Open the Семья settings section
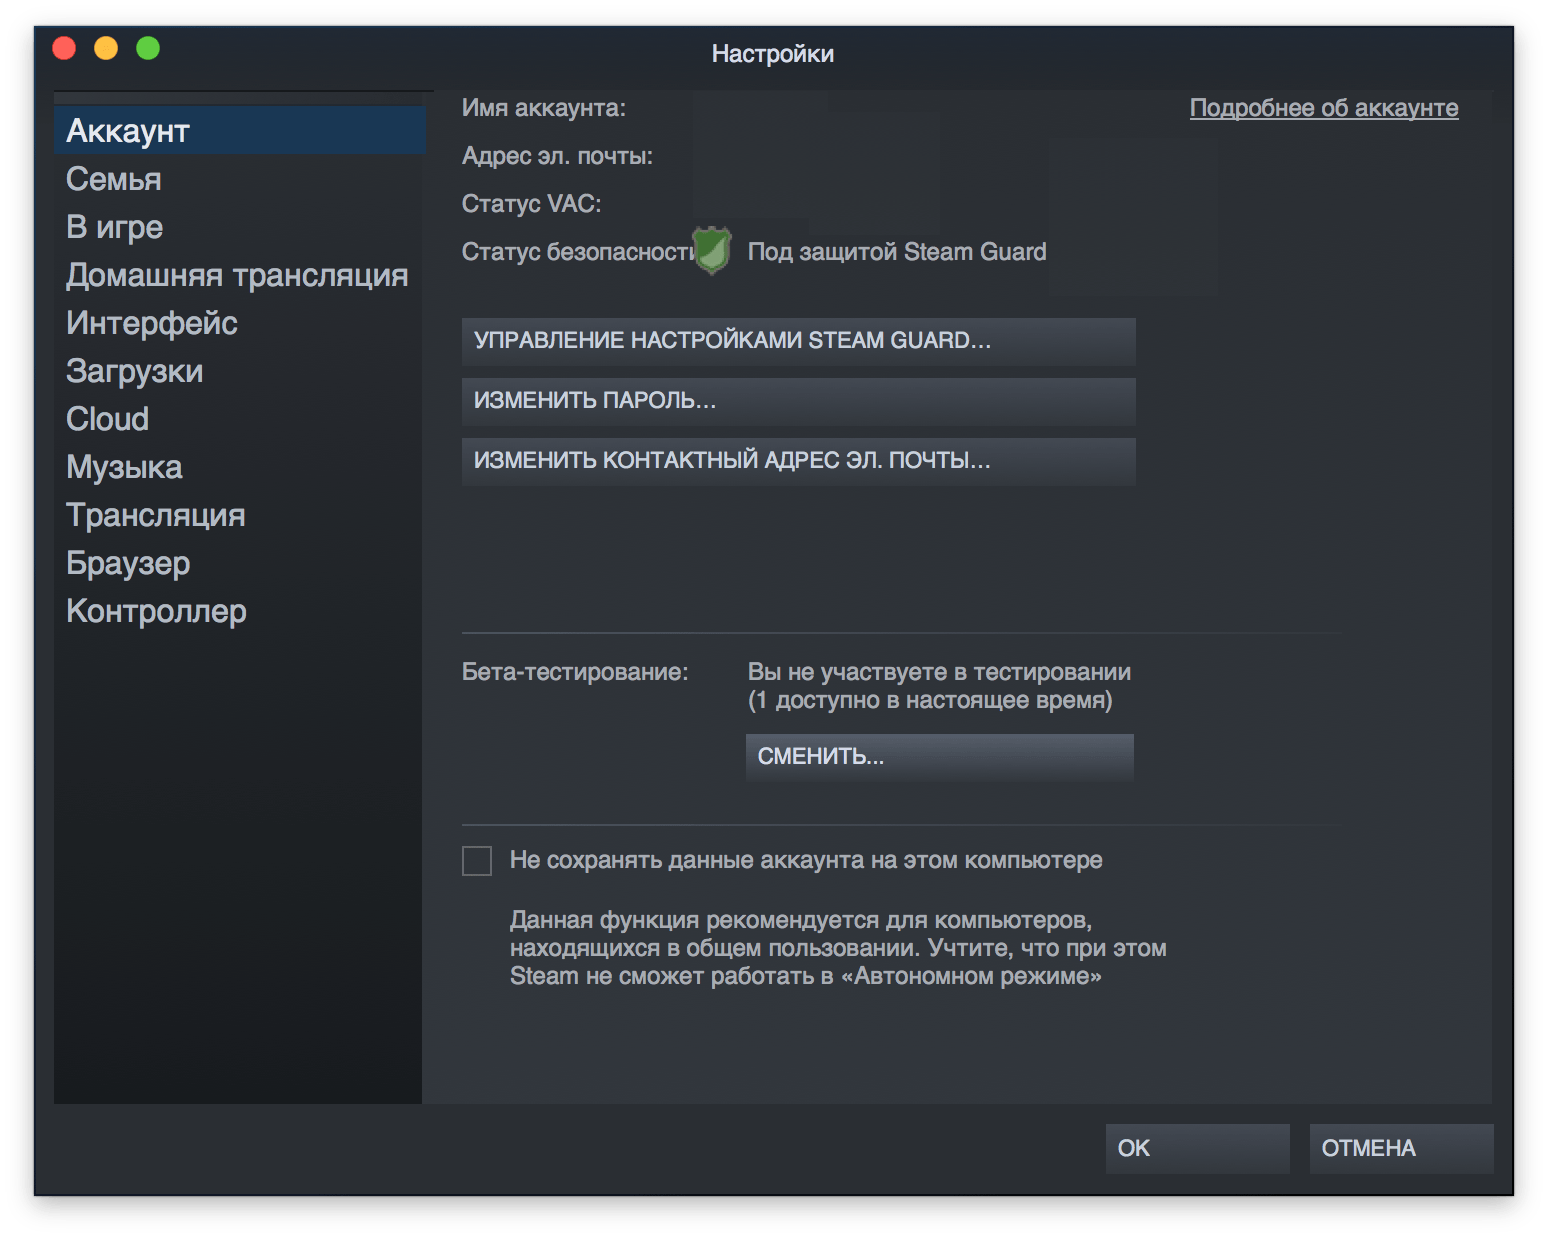Screen dimensions: 1548x1238 240,179
